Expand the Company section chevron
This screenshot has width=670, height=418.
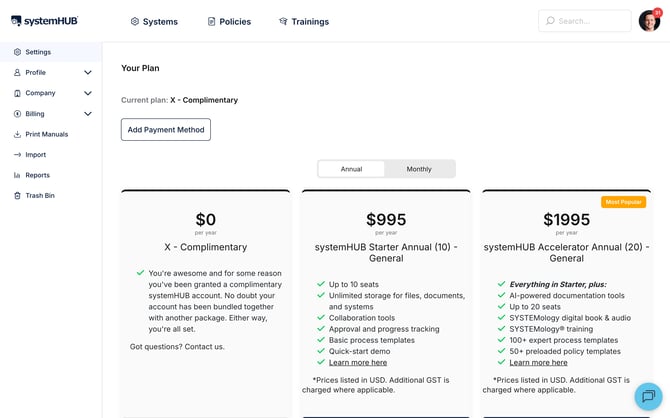click(x=88, y=93)
